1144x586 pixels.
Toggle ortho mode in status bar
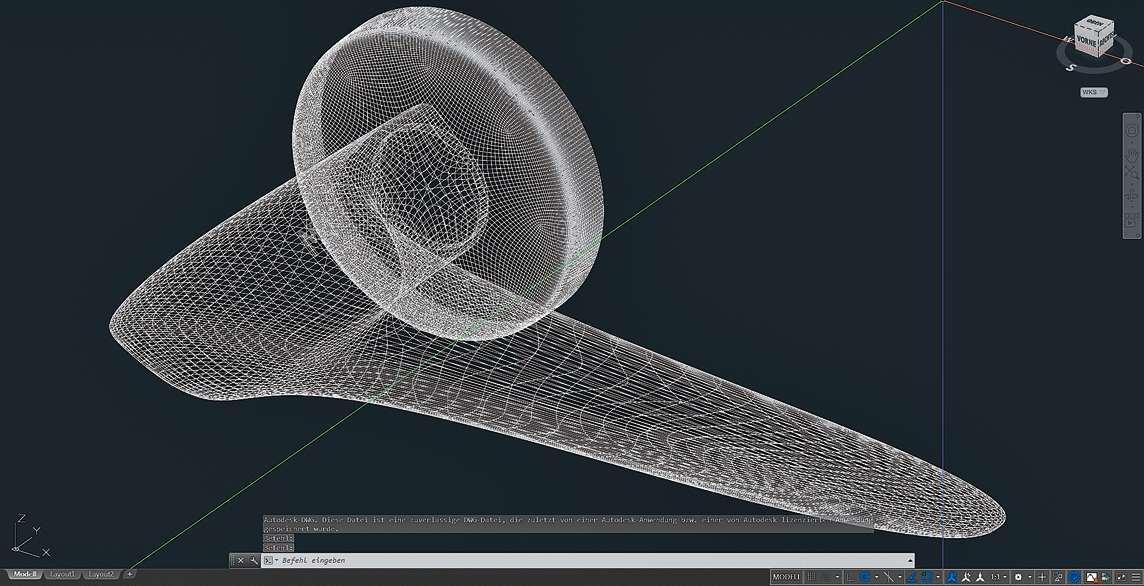coord(850,577)
